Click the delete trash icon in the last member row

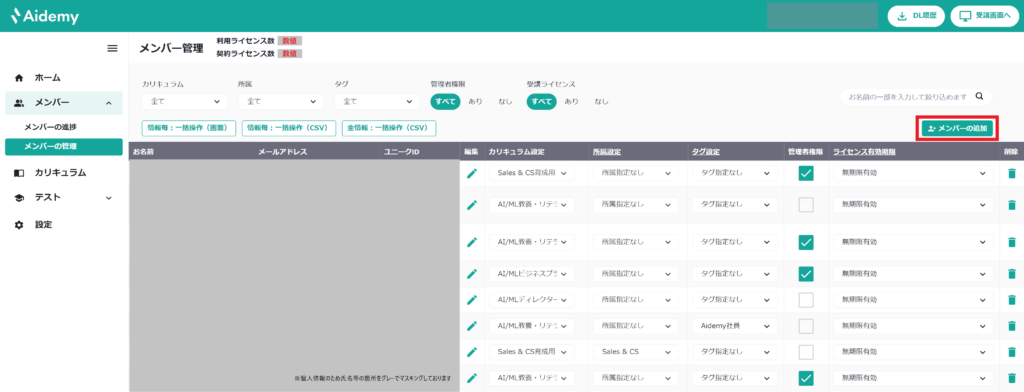(x=1012, y=378)
